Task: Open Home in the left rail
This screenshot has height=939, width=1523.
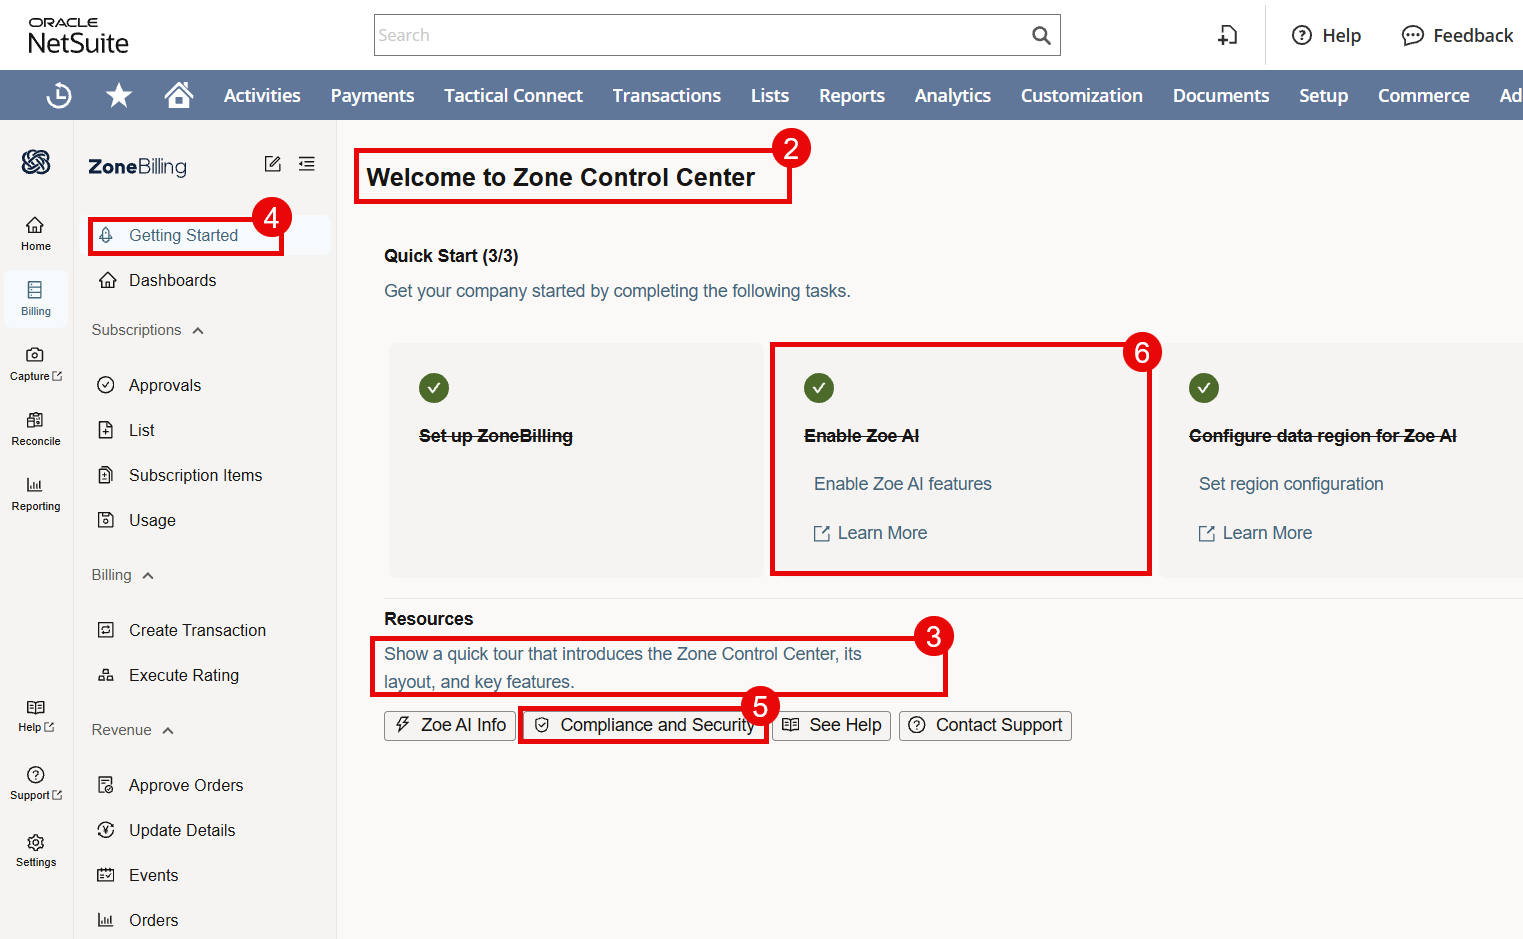Action: (x=36, y=234)
